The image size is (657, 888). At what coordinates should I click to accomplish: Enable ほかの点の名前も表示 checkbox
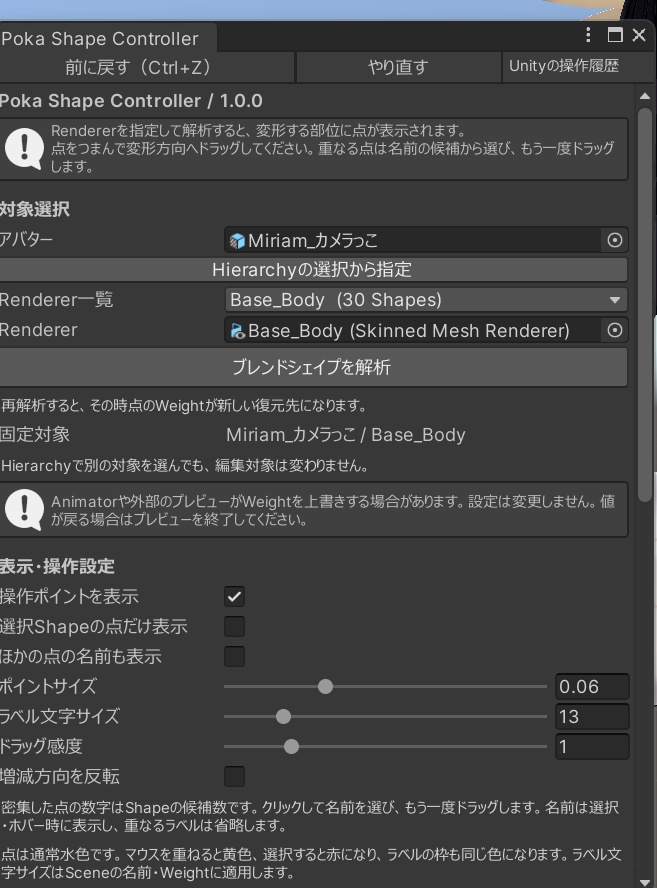pos(234,656)
